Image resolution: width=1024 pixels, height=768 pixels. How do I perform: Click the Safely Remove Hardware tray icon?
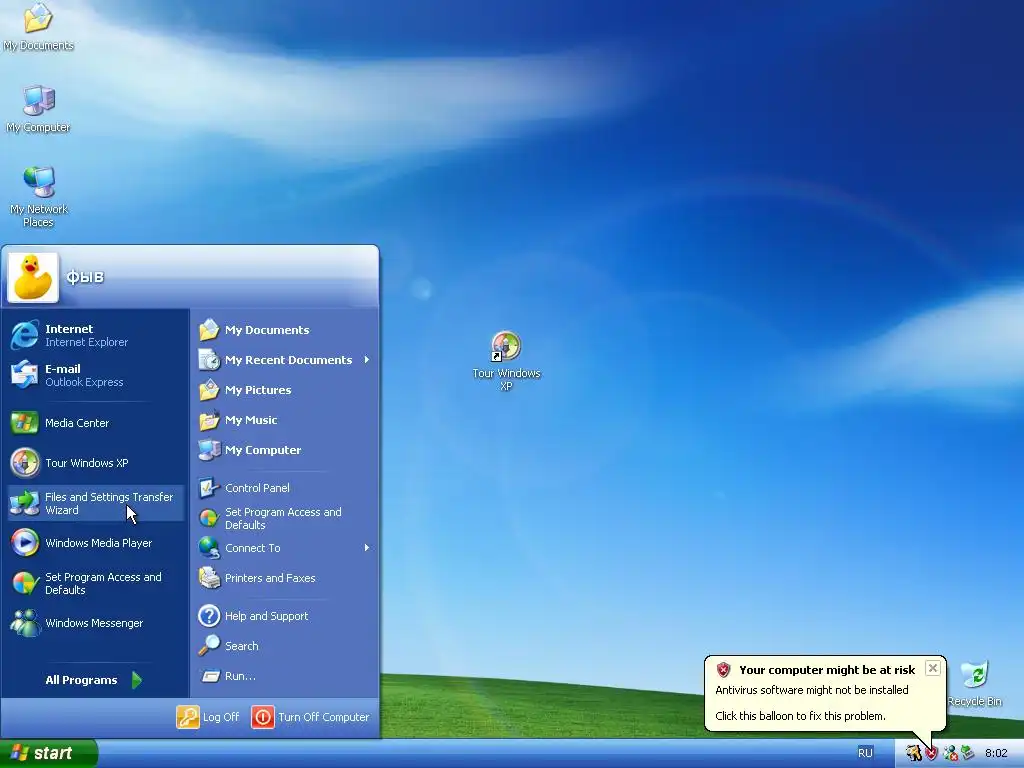967,753
